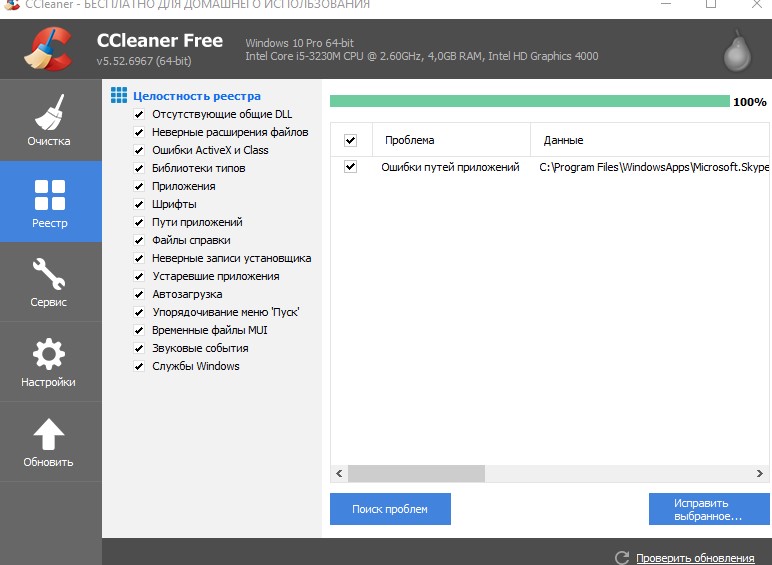Open the Сервис wrench tools icon

point(49,274)
